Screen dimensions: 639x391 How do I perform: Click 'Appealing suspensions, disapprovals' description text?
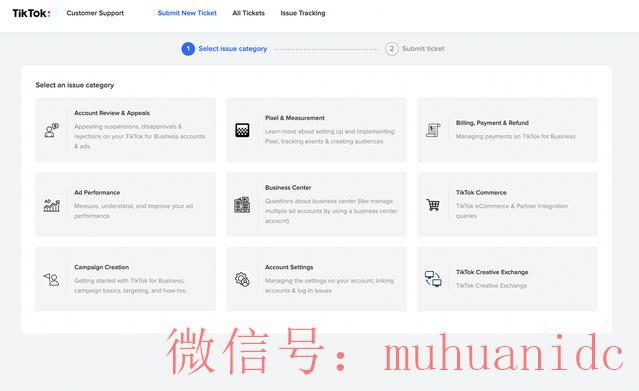[139, 136]
